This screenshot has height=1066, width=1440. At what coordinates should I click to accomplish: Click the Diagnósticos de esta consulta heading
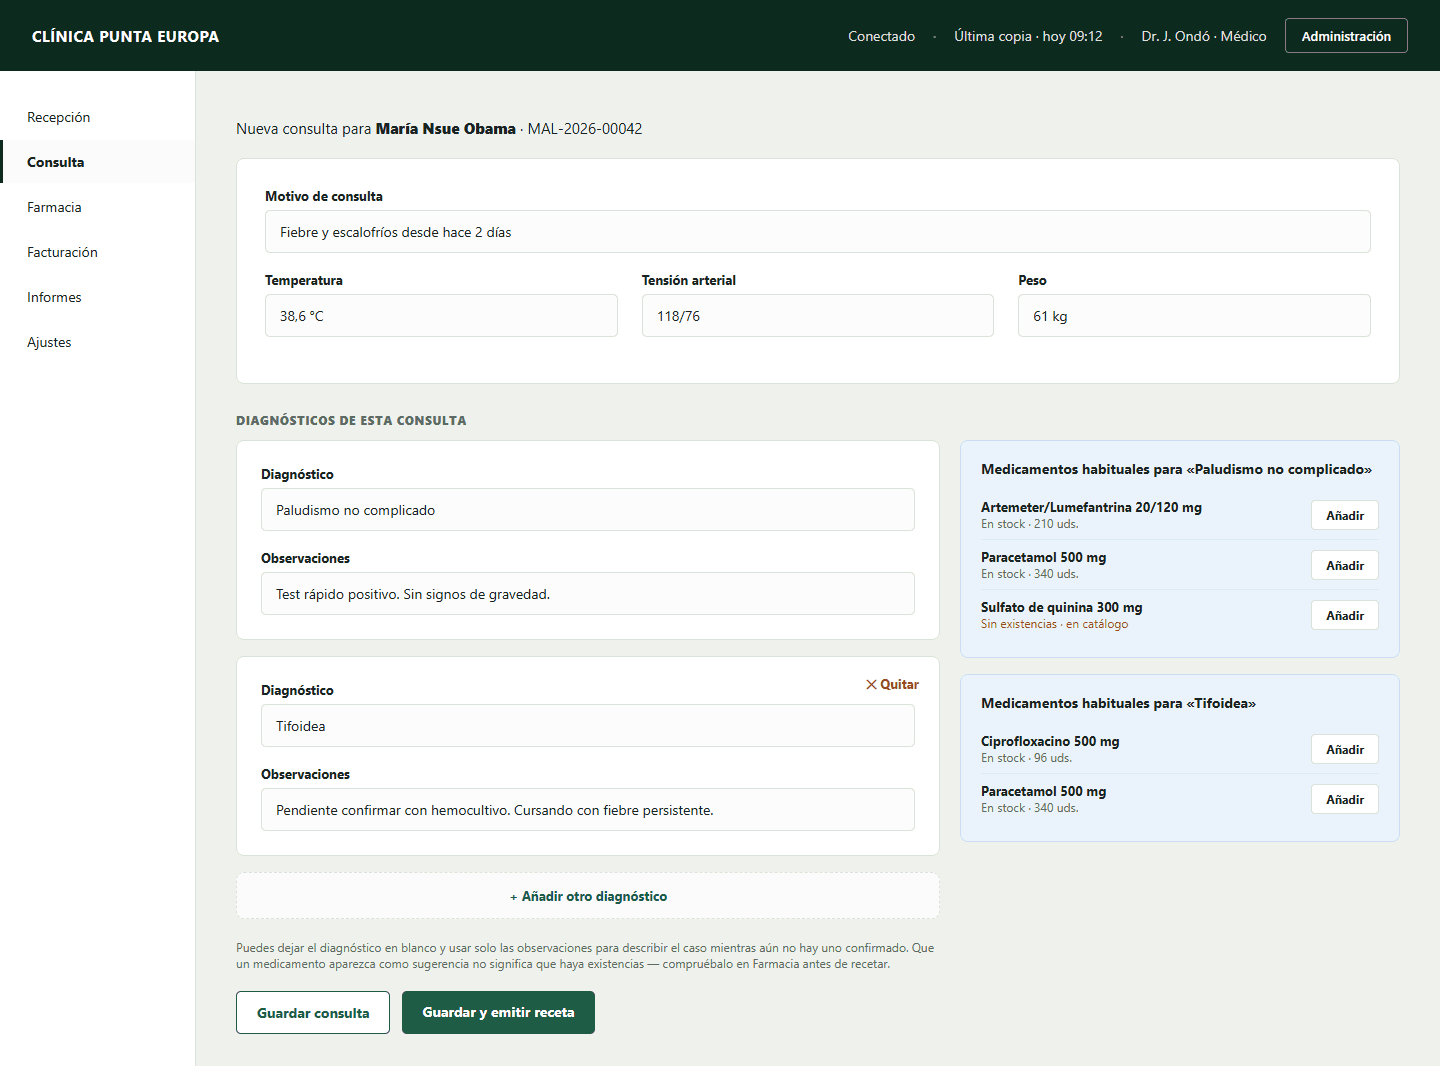pos(351,420)
